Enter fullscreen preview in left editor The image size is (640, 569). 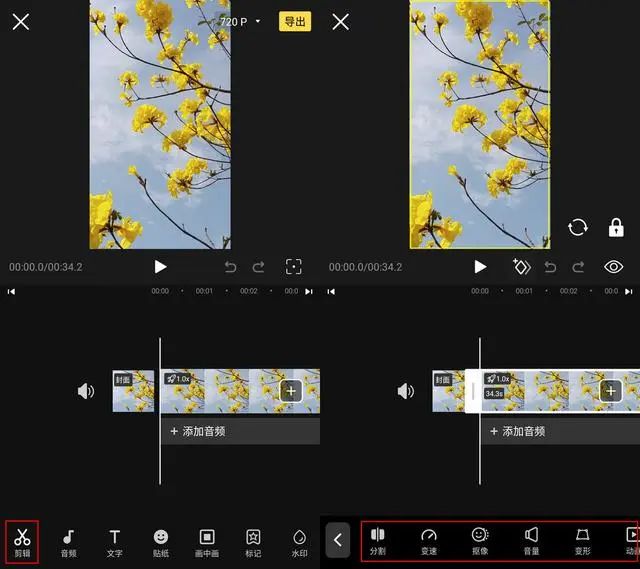pyautogui.click(x=293, y=267)
